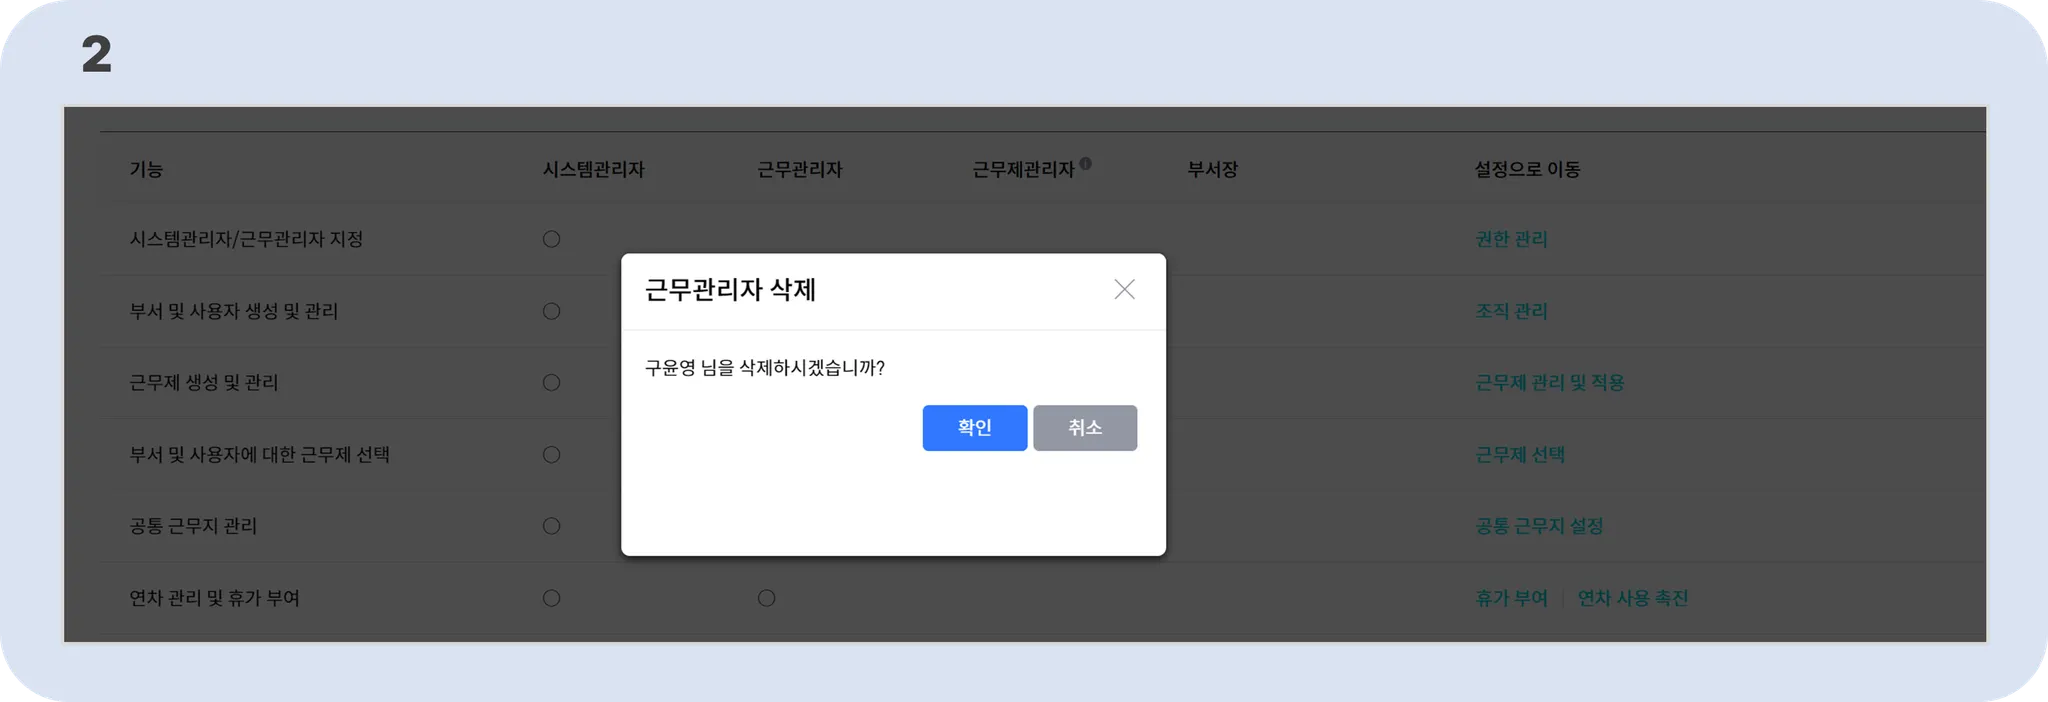Click the 설정으로 이동 column header
Viewport: 2048px width, 702px height.
(1527, 170)
